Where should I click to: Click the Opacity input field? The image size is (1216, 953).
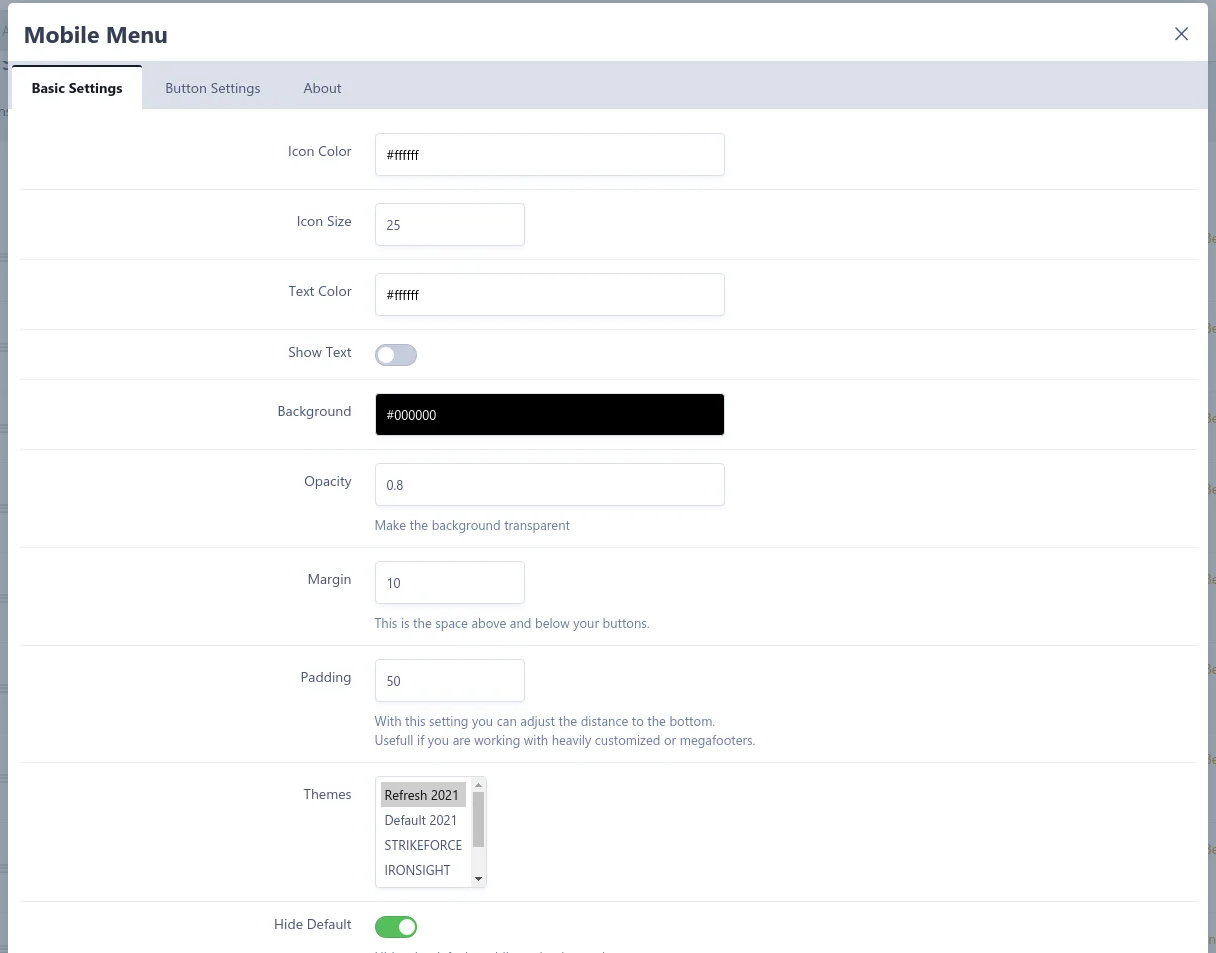549,485
